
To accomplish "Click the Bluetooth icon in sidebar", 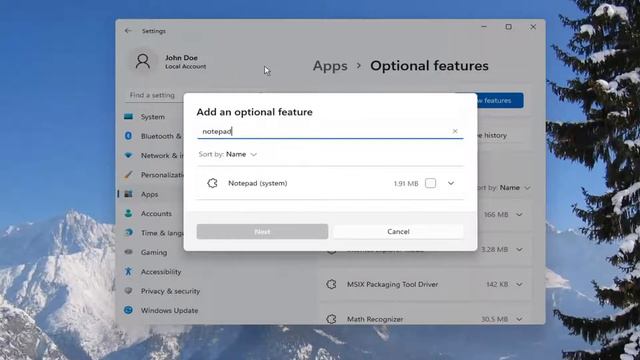I will 129,136.
